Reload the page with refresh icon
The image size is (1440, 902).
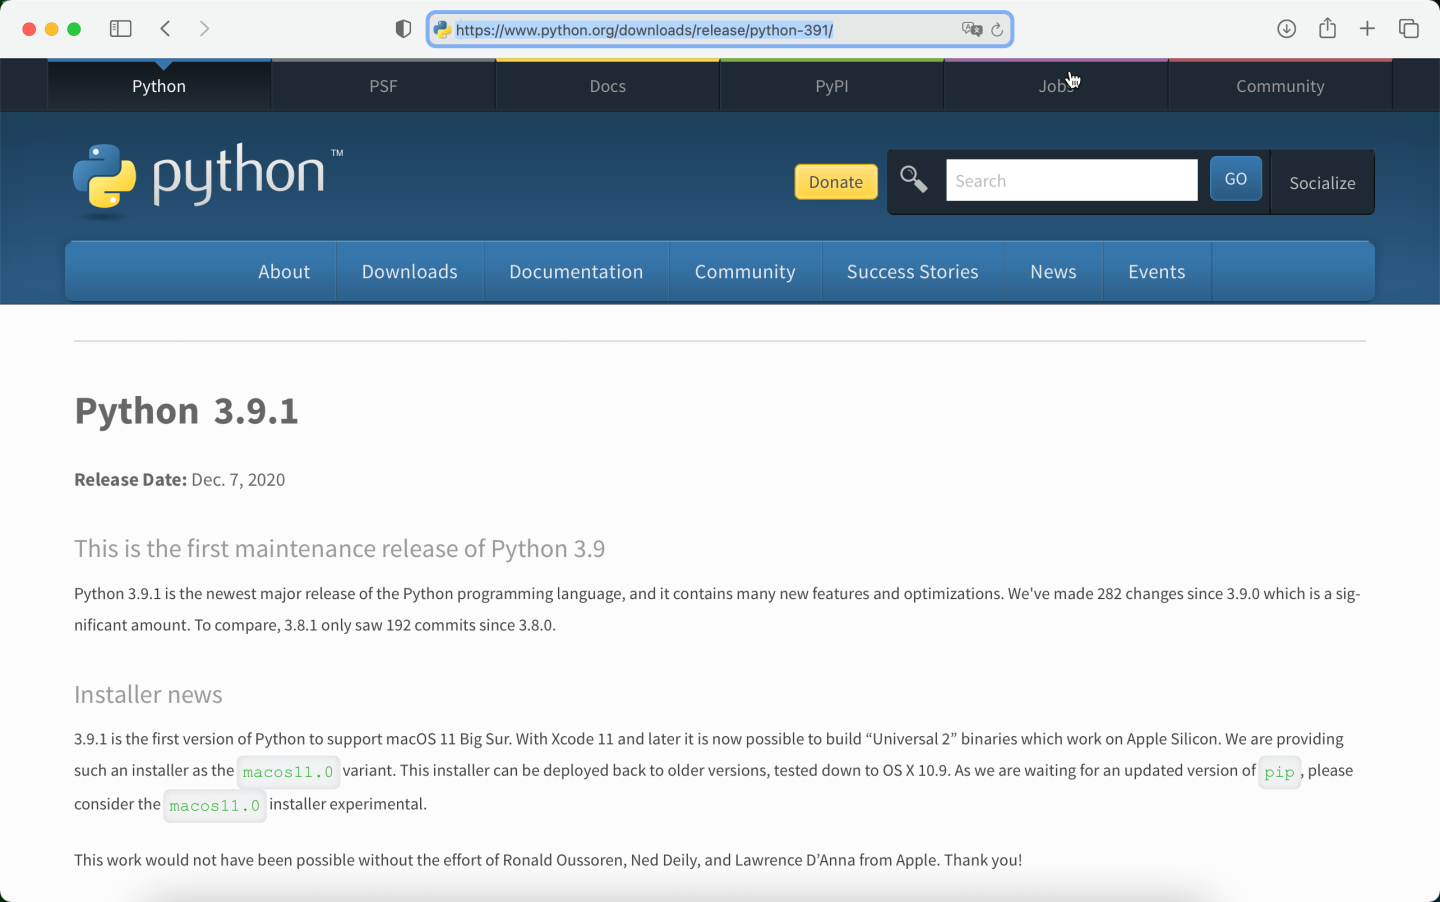[997, 30]
